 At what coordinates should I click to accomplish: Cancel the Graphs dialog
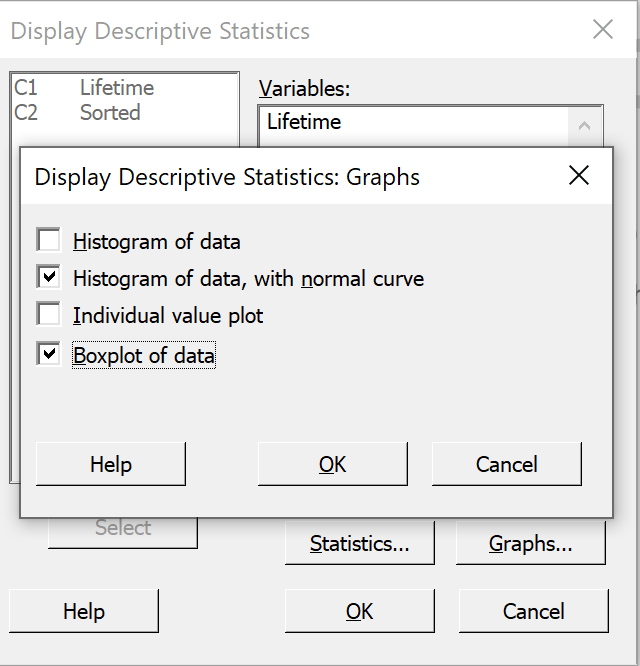coord(507,464)
